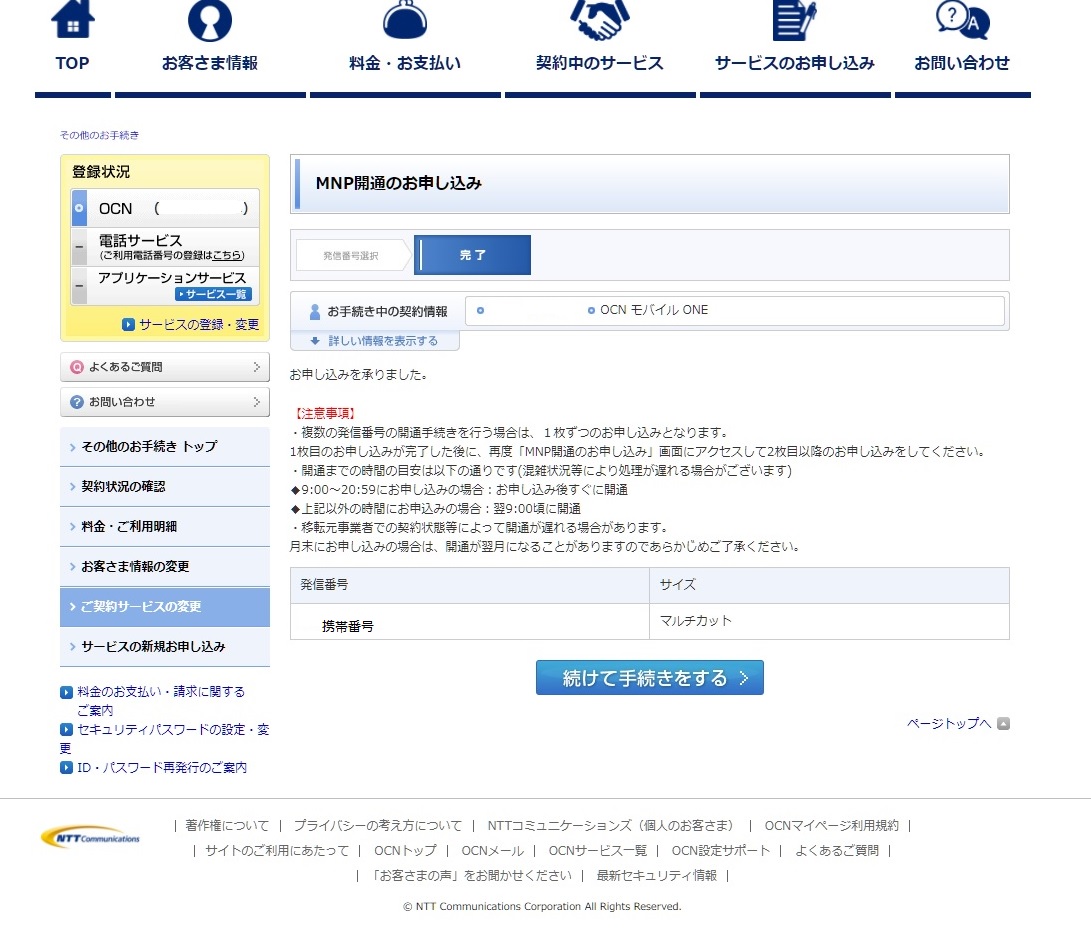Viewport: 1091px width, 931px height.
Task: Select the OCN モバイル ONE contract bullet
Action: pyautogui.click(x=591, y=310)
